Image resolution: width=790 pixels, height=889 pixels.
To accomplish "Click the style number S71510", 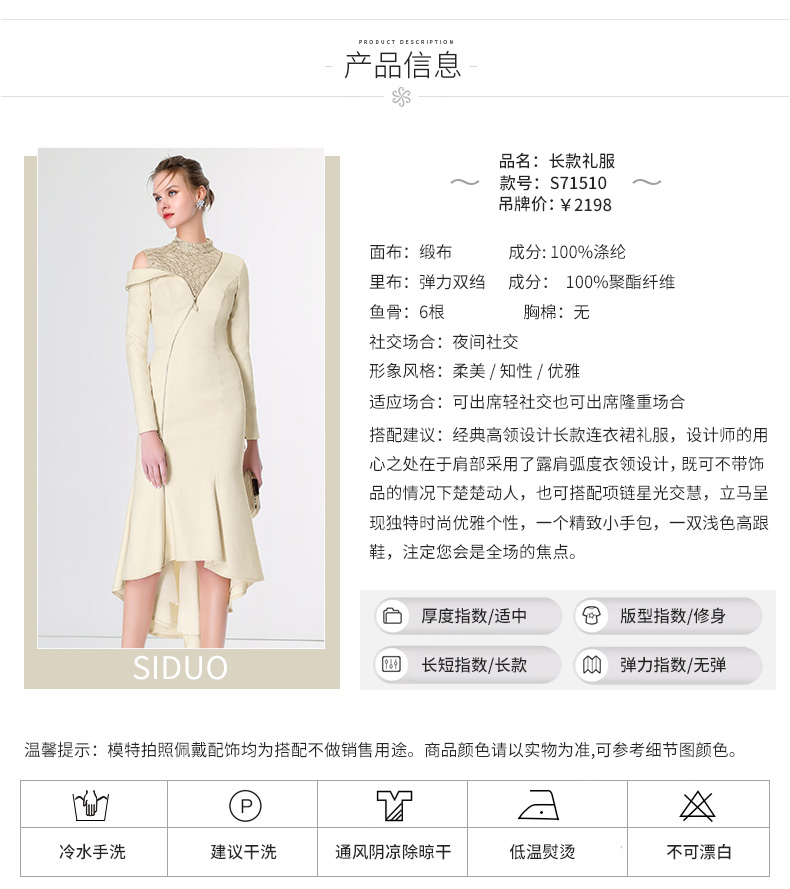I will click(x=578, y=183).
